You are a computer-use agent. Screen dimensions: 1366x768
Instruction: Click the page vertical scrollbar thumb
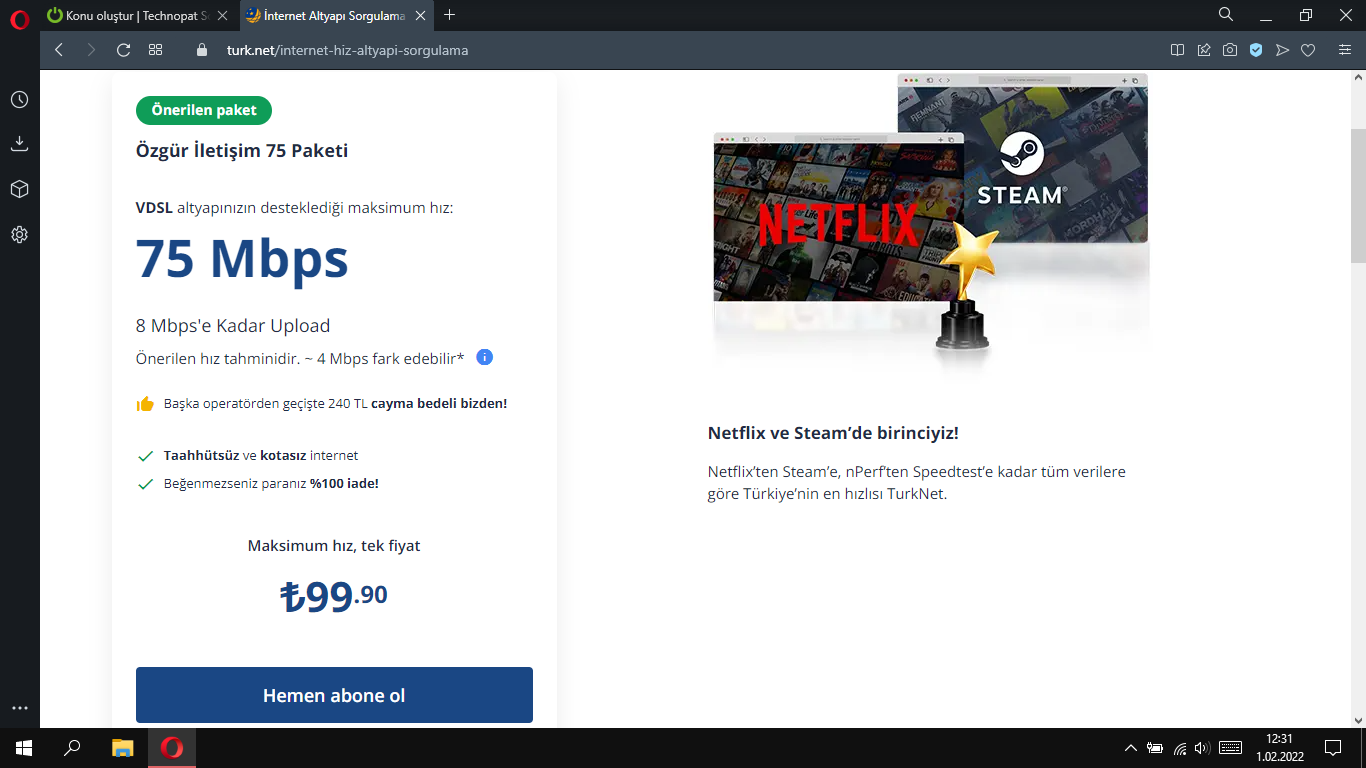tap(1358, 195)
